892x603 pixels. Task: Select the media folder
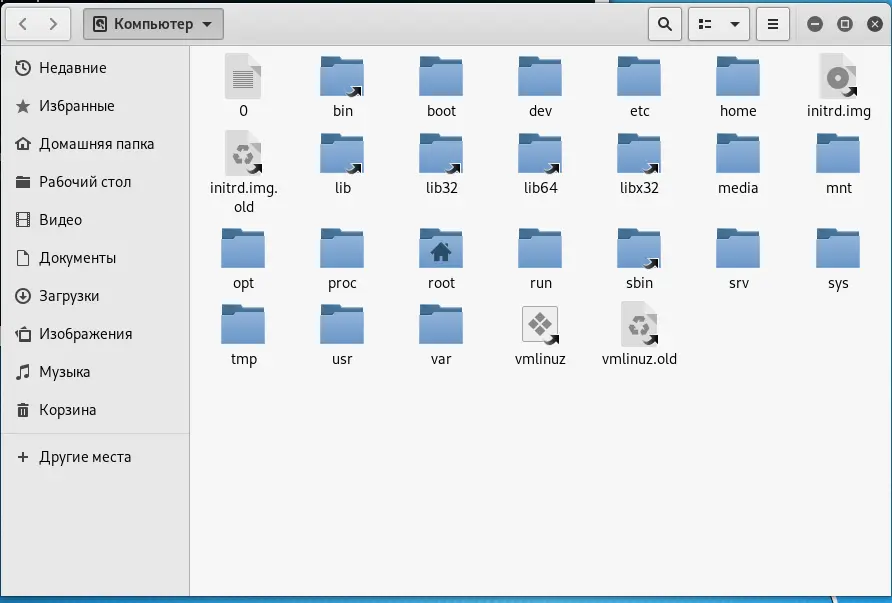[x=738, y=163]
